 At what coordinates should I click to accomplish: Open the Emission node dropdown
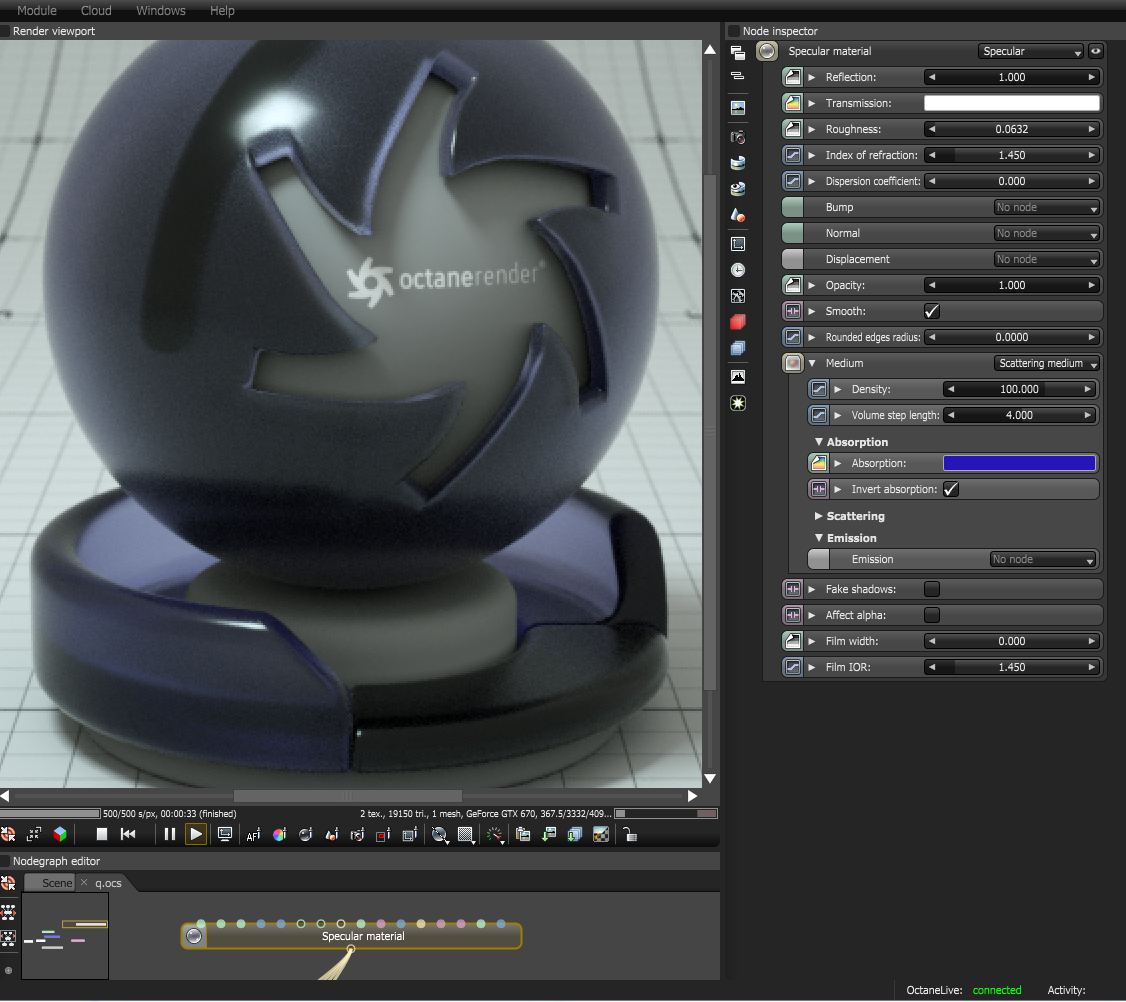[1042, 560]
